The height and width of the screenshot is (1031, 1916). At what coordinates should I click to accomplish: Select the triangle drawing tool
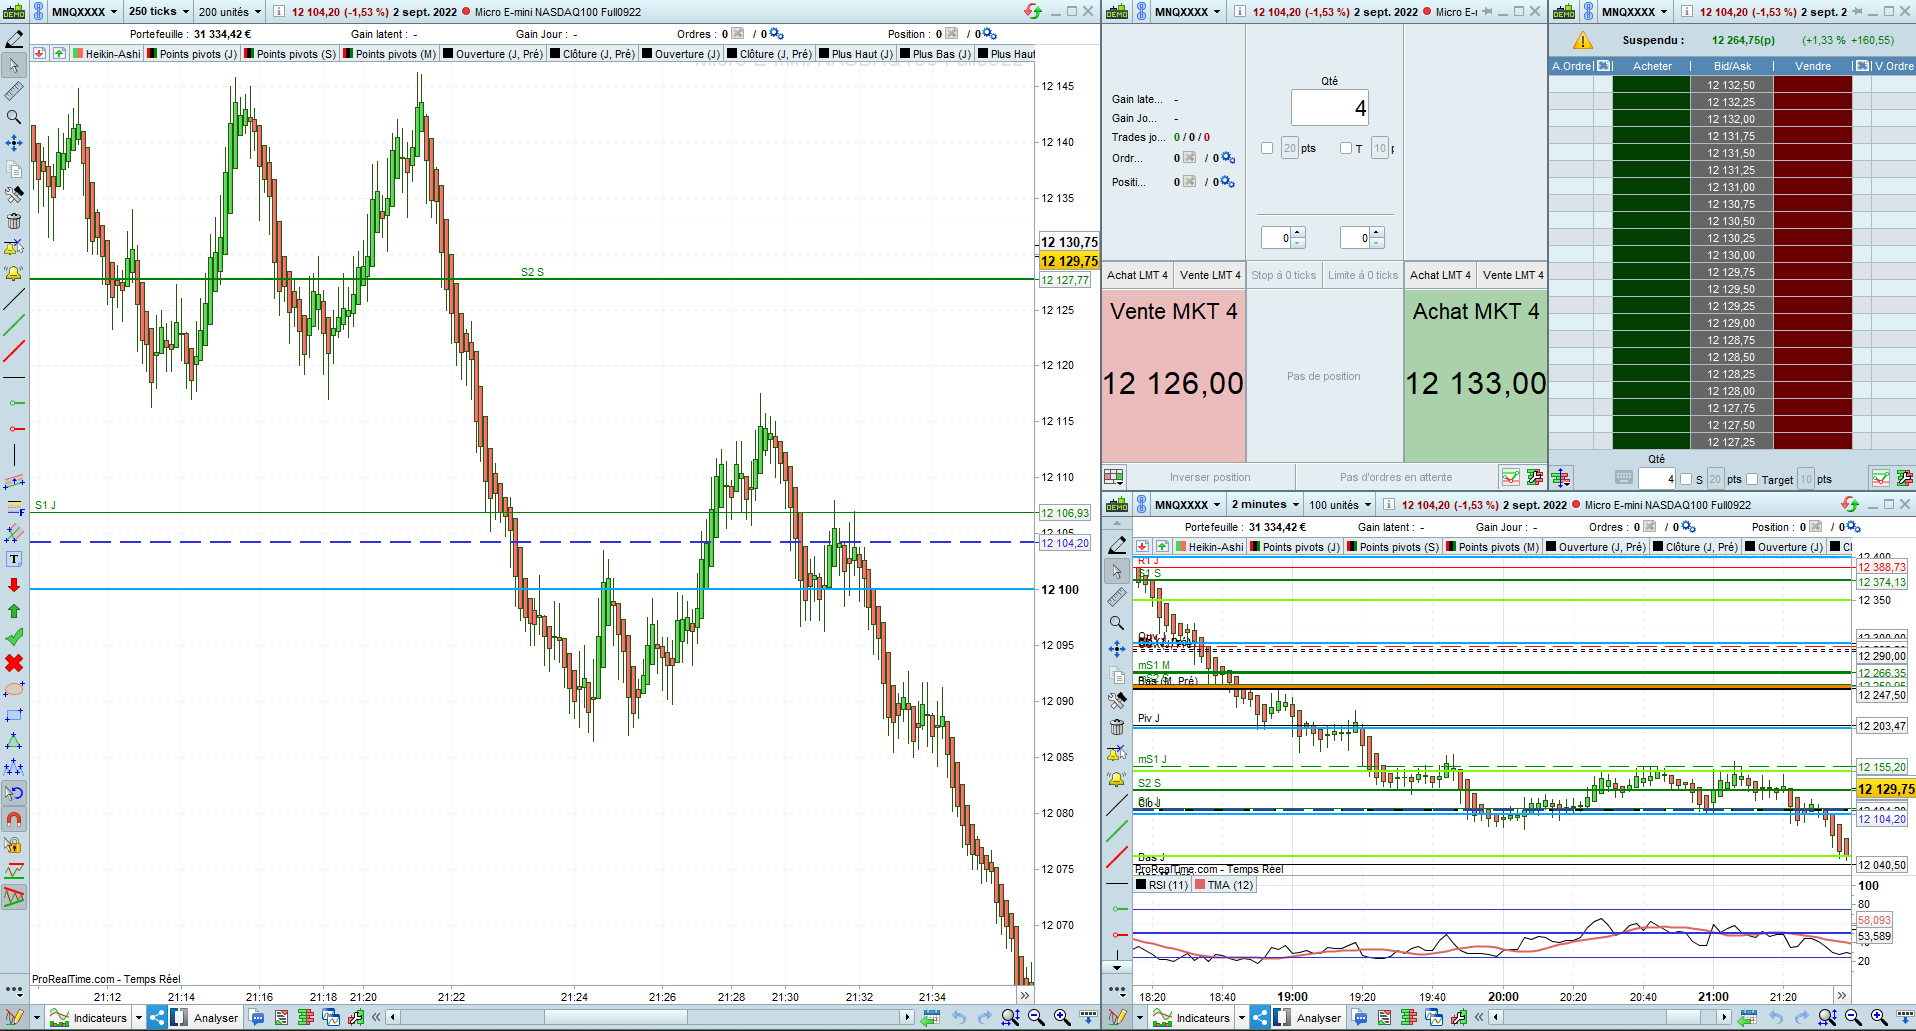coord(14,741)
